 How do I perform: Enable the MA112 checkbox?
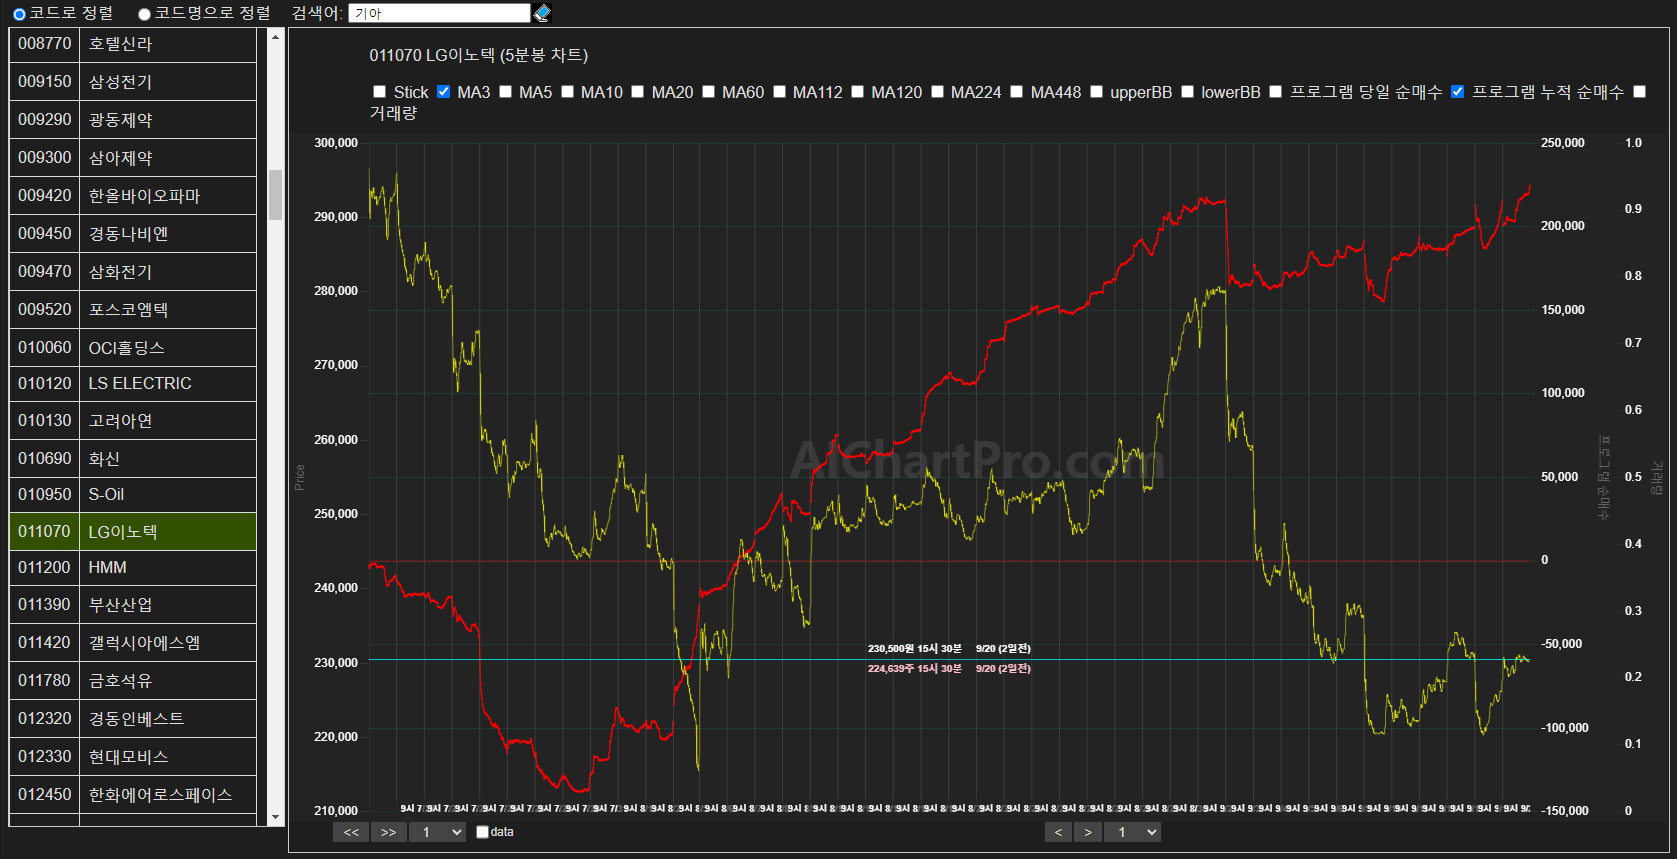coord(780,92)
